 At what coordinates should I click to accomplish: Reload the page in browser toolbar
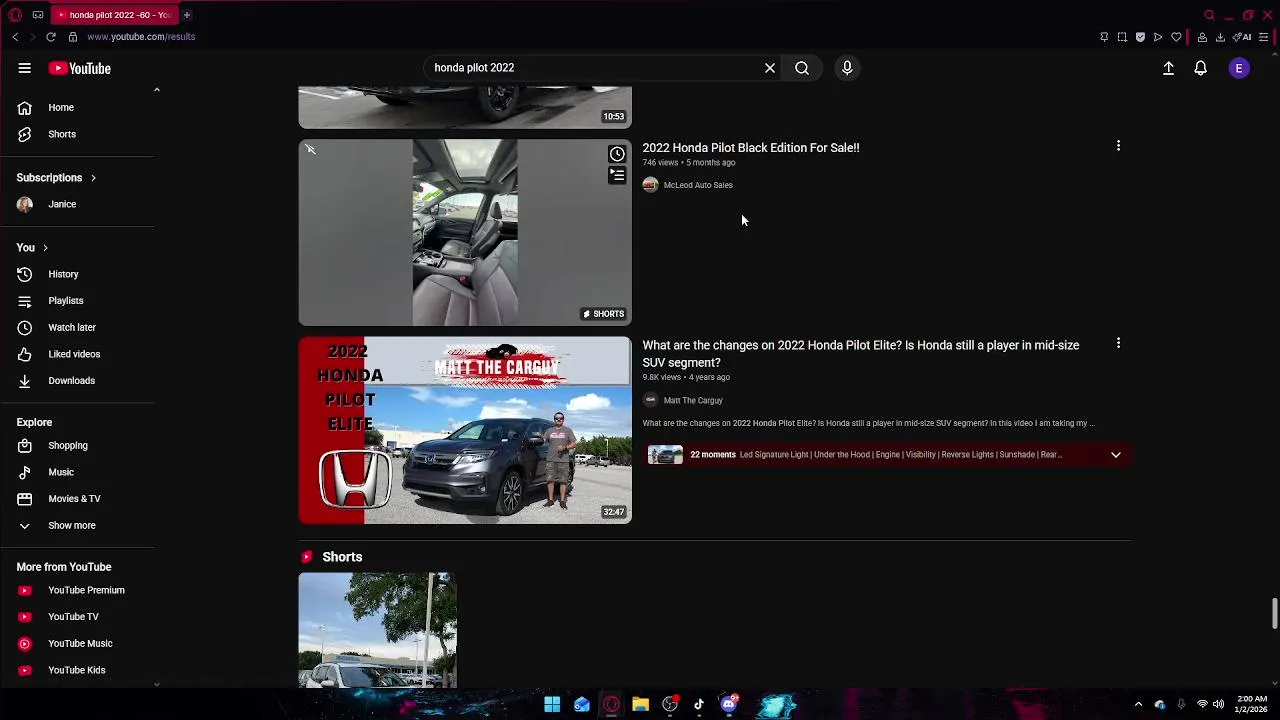point(51,37)
